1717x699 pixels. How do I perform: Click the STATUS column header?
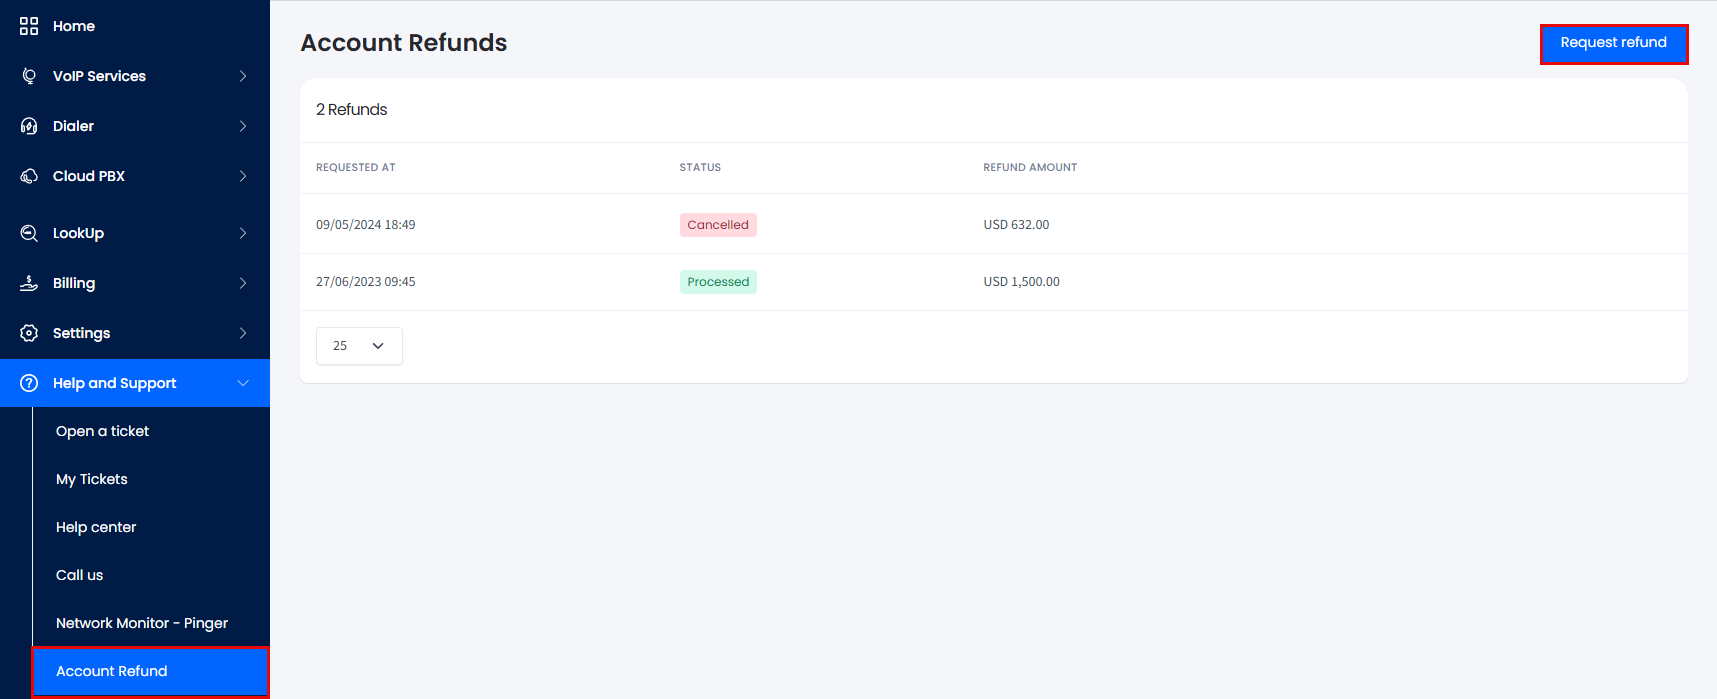pyautogui.click(x=700, y=167)
